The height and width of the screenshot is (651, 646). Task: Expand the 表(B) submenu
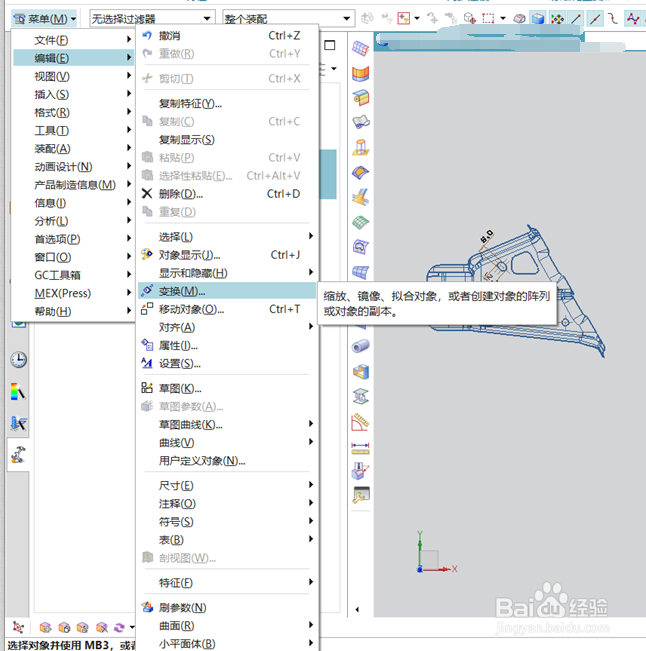tap(227, 540)
